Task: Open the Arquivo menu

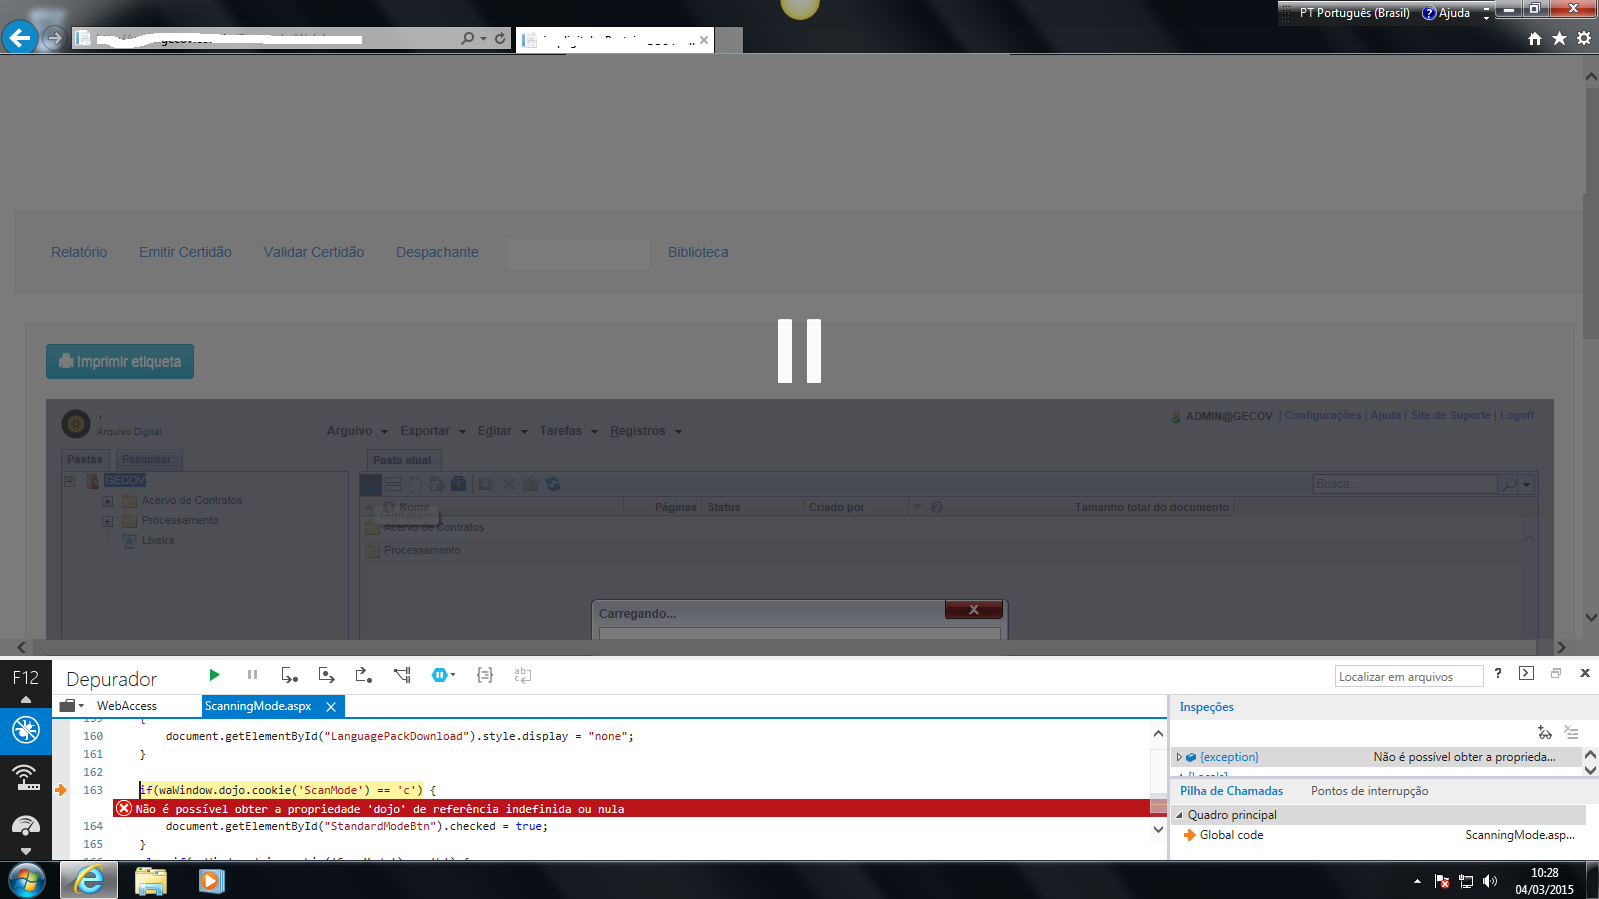Action: coord(357,431)
